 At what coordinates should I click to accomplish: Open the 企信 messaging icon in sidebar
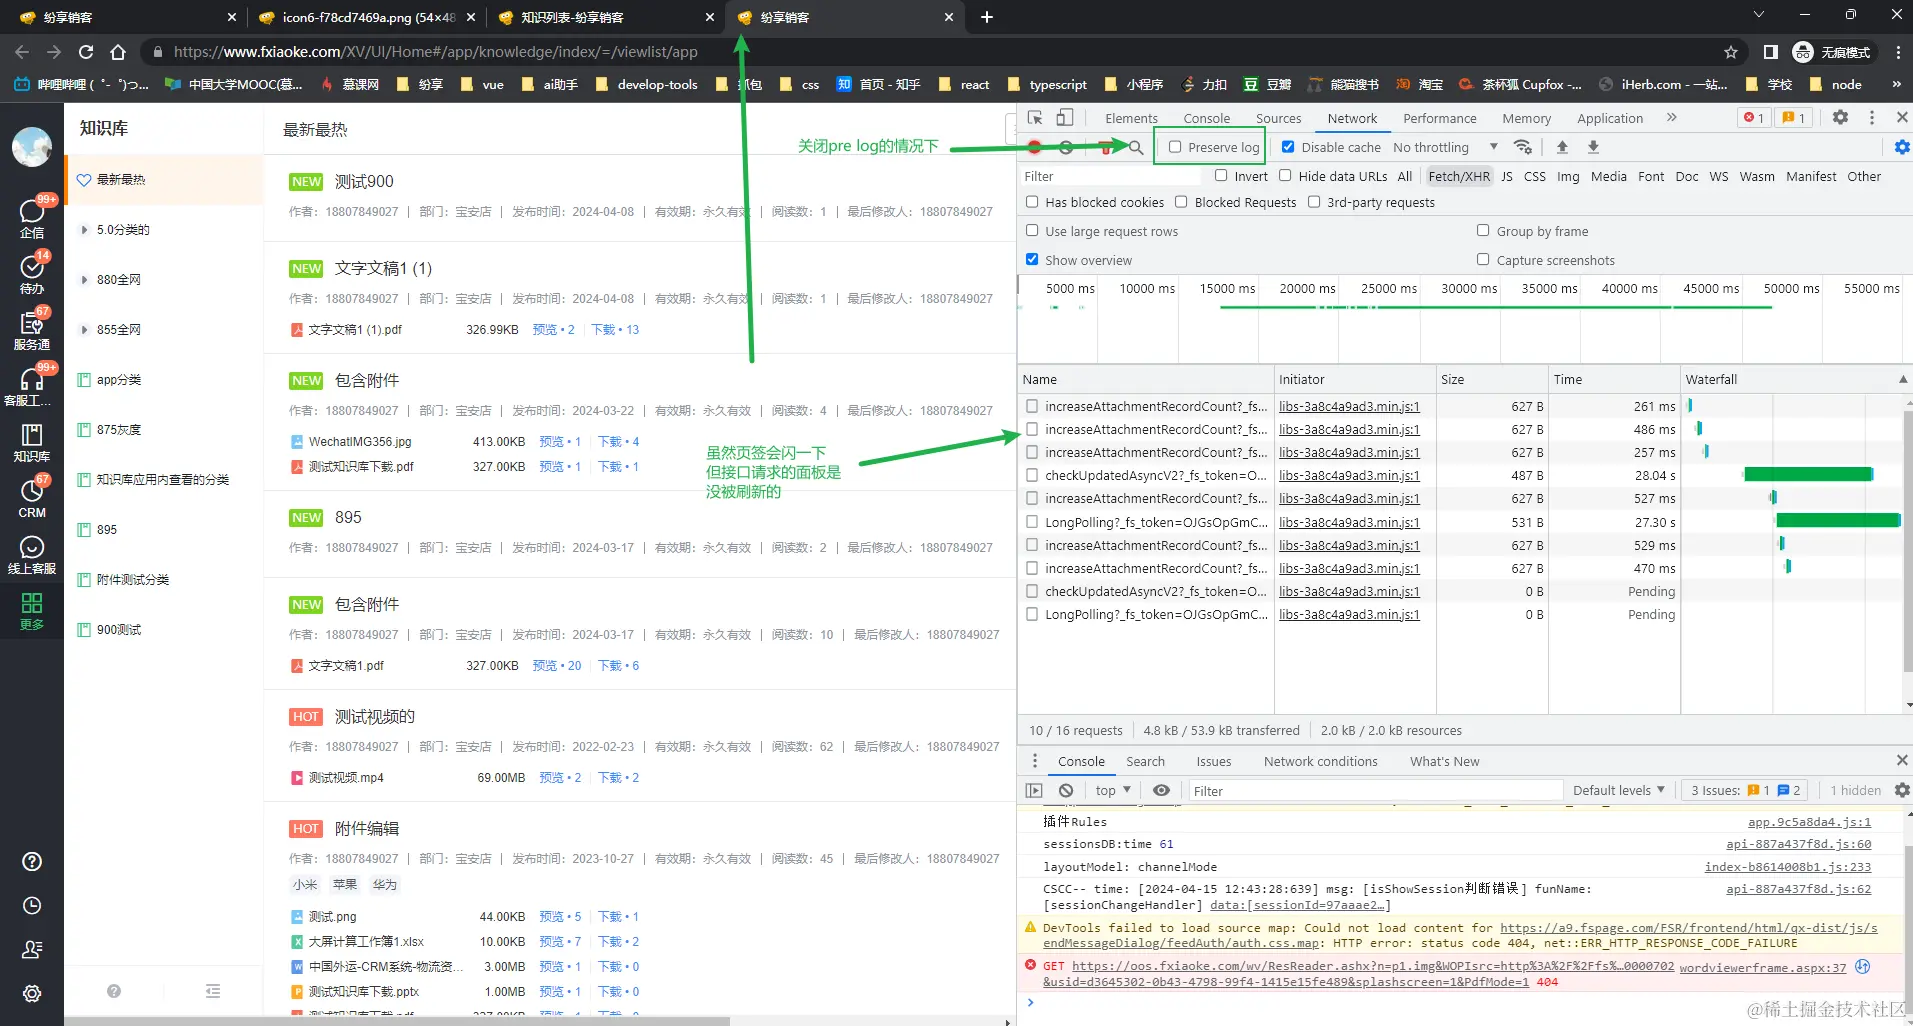tap(32, 217)
